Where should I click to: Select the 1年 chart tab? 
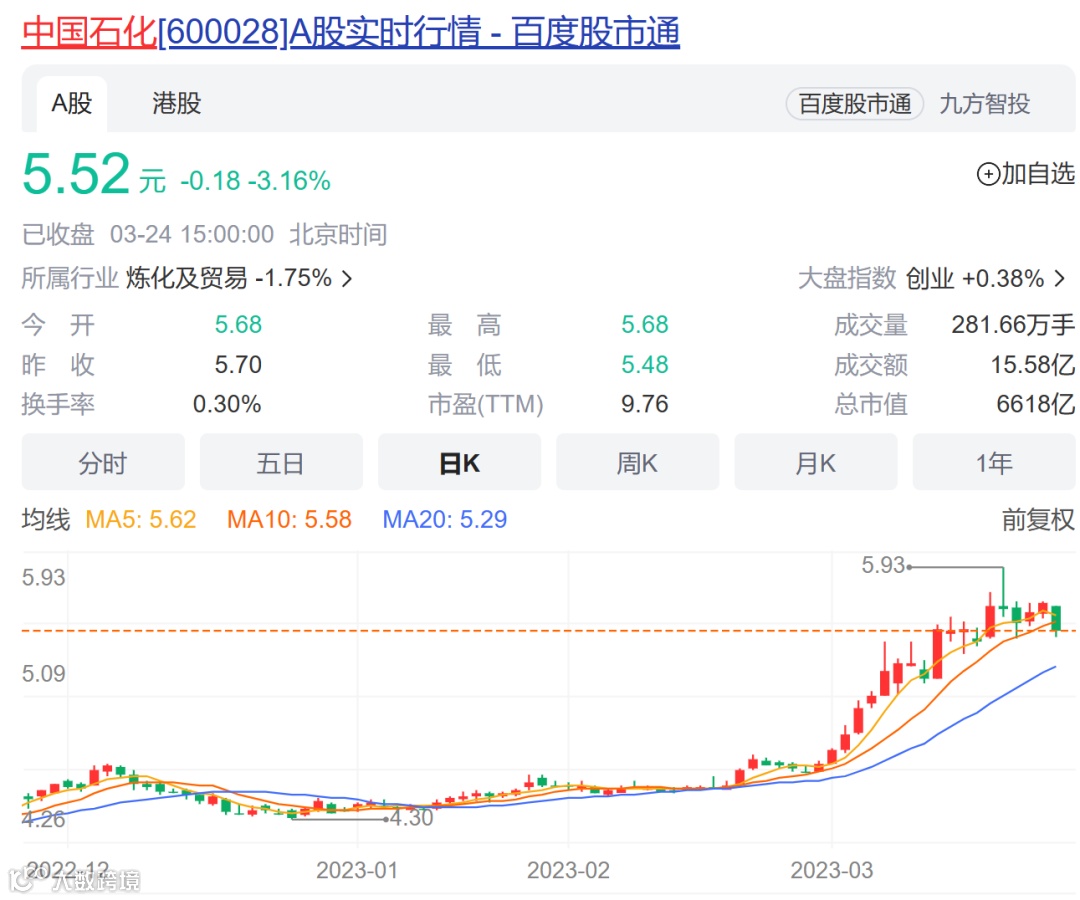(x=994, y=463)
